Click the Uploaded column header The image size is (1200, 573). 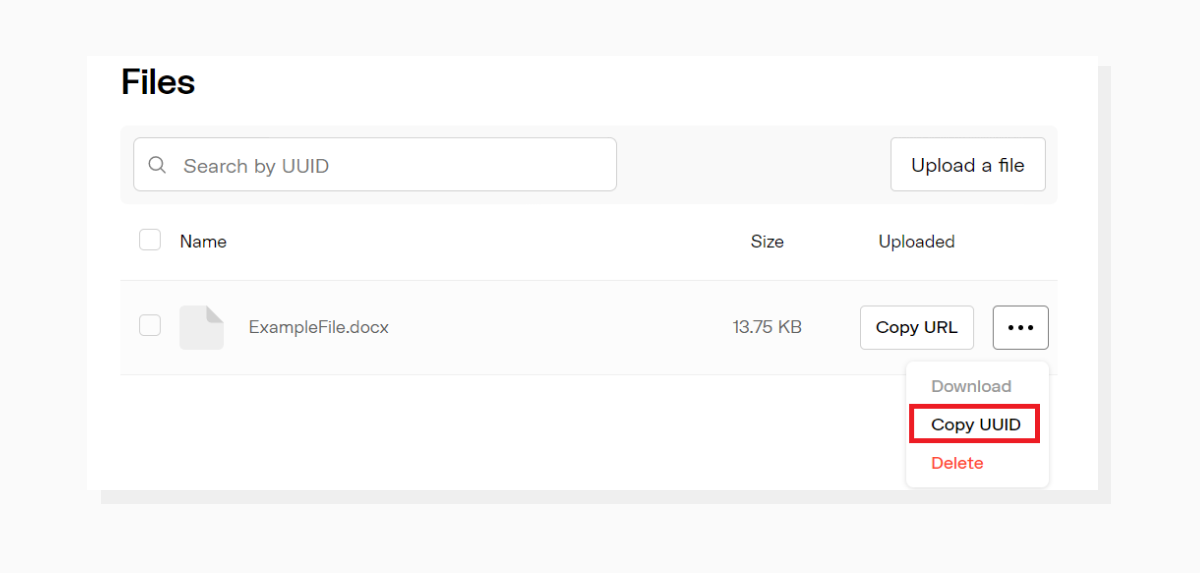coord(916,241)
